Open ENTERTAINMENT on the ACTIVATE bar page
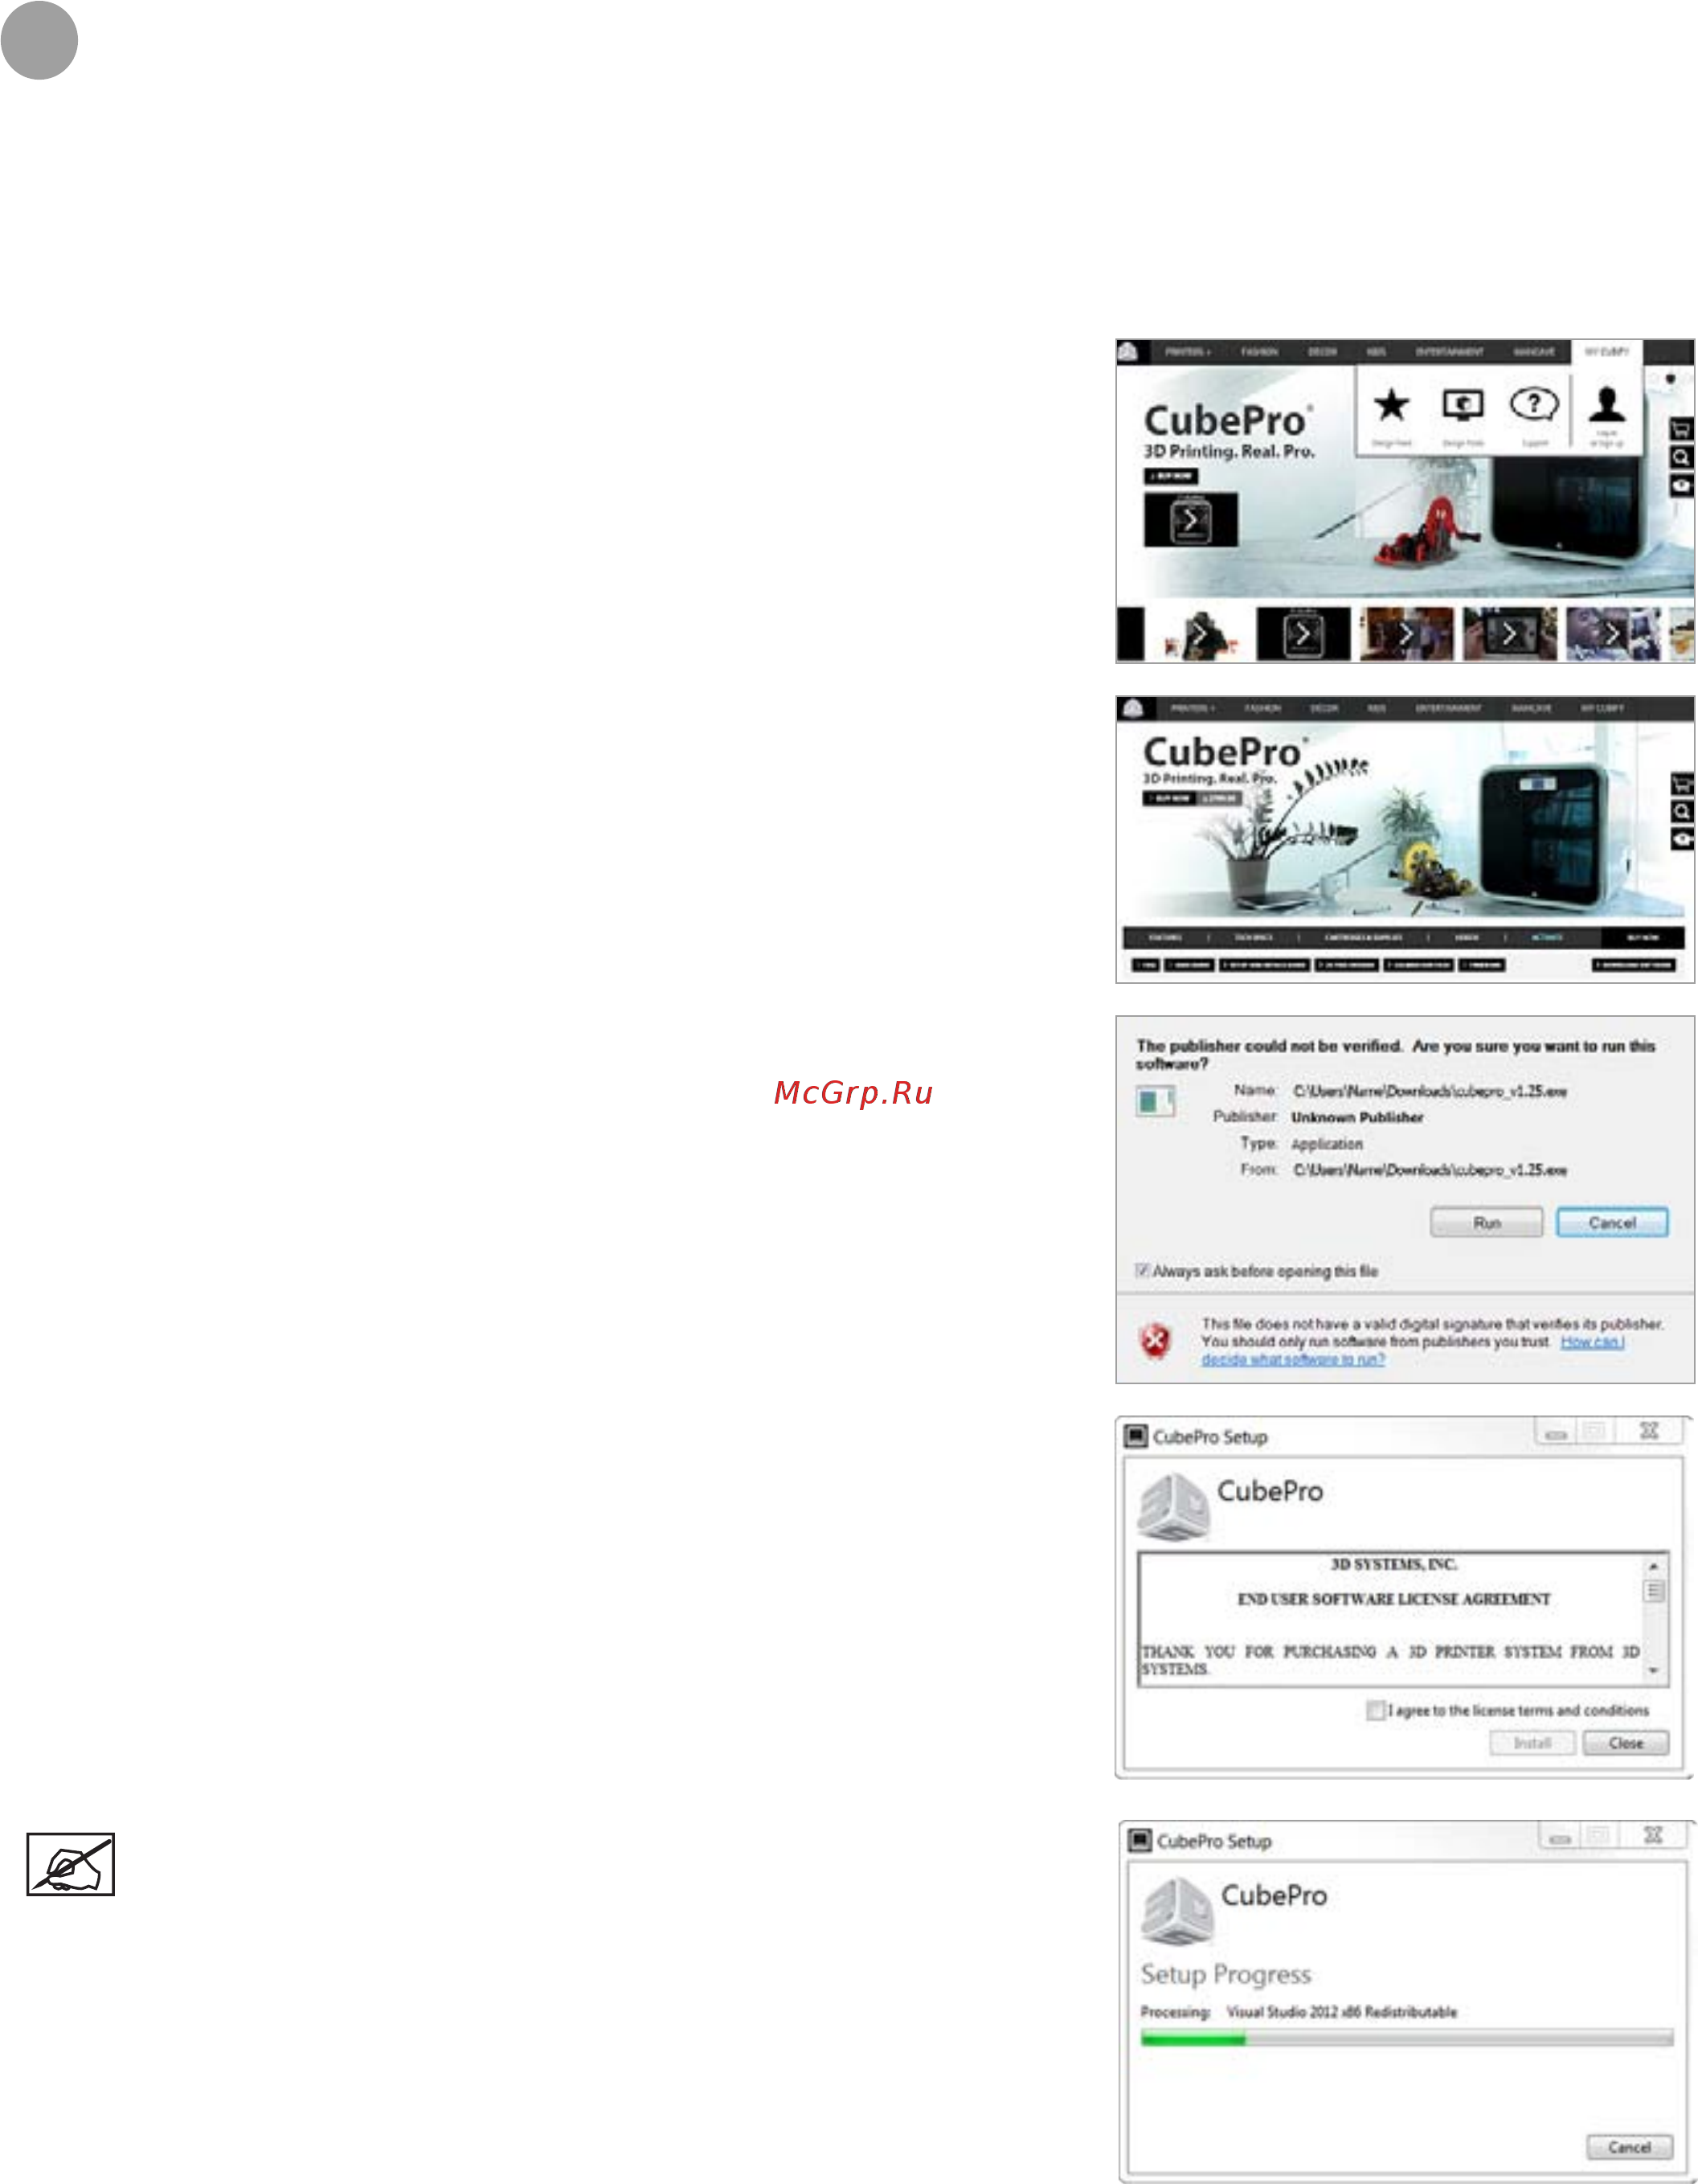The image size is (1698, 2184). coord(1448,708)
